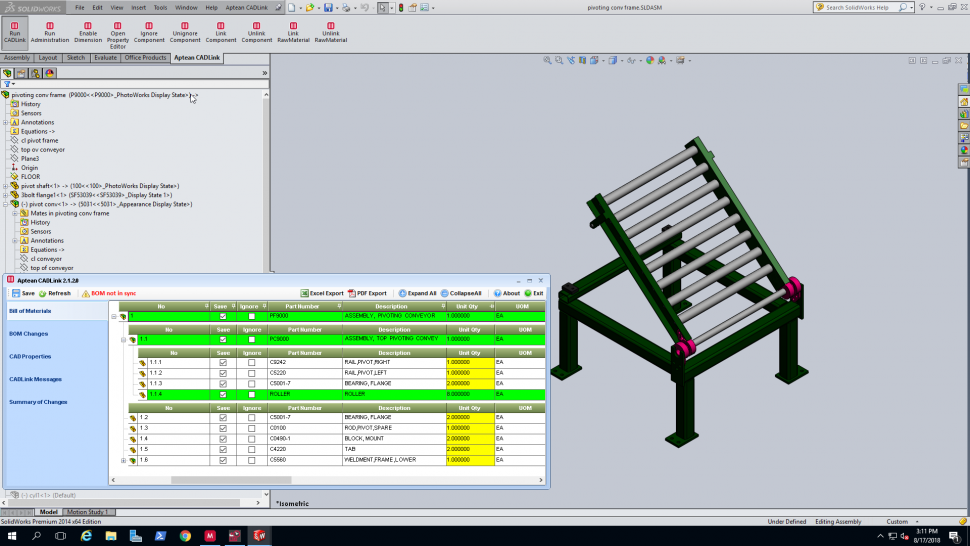Open the Save dropdown arrow in quick toolbar

(337, 8)
